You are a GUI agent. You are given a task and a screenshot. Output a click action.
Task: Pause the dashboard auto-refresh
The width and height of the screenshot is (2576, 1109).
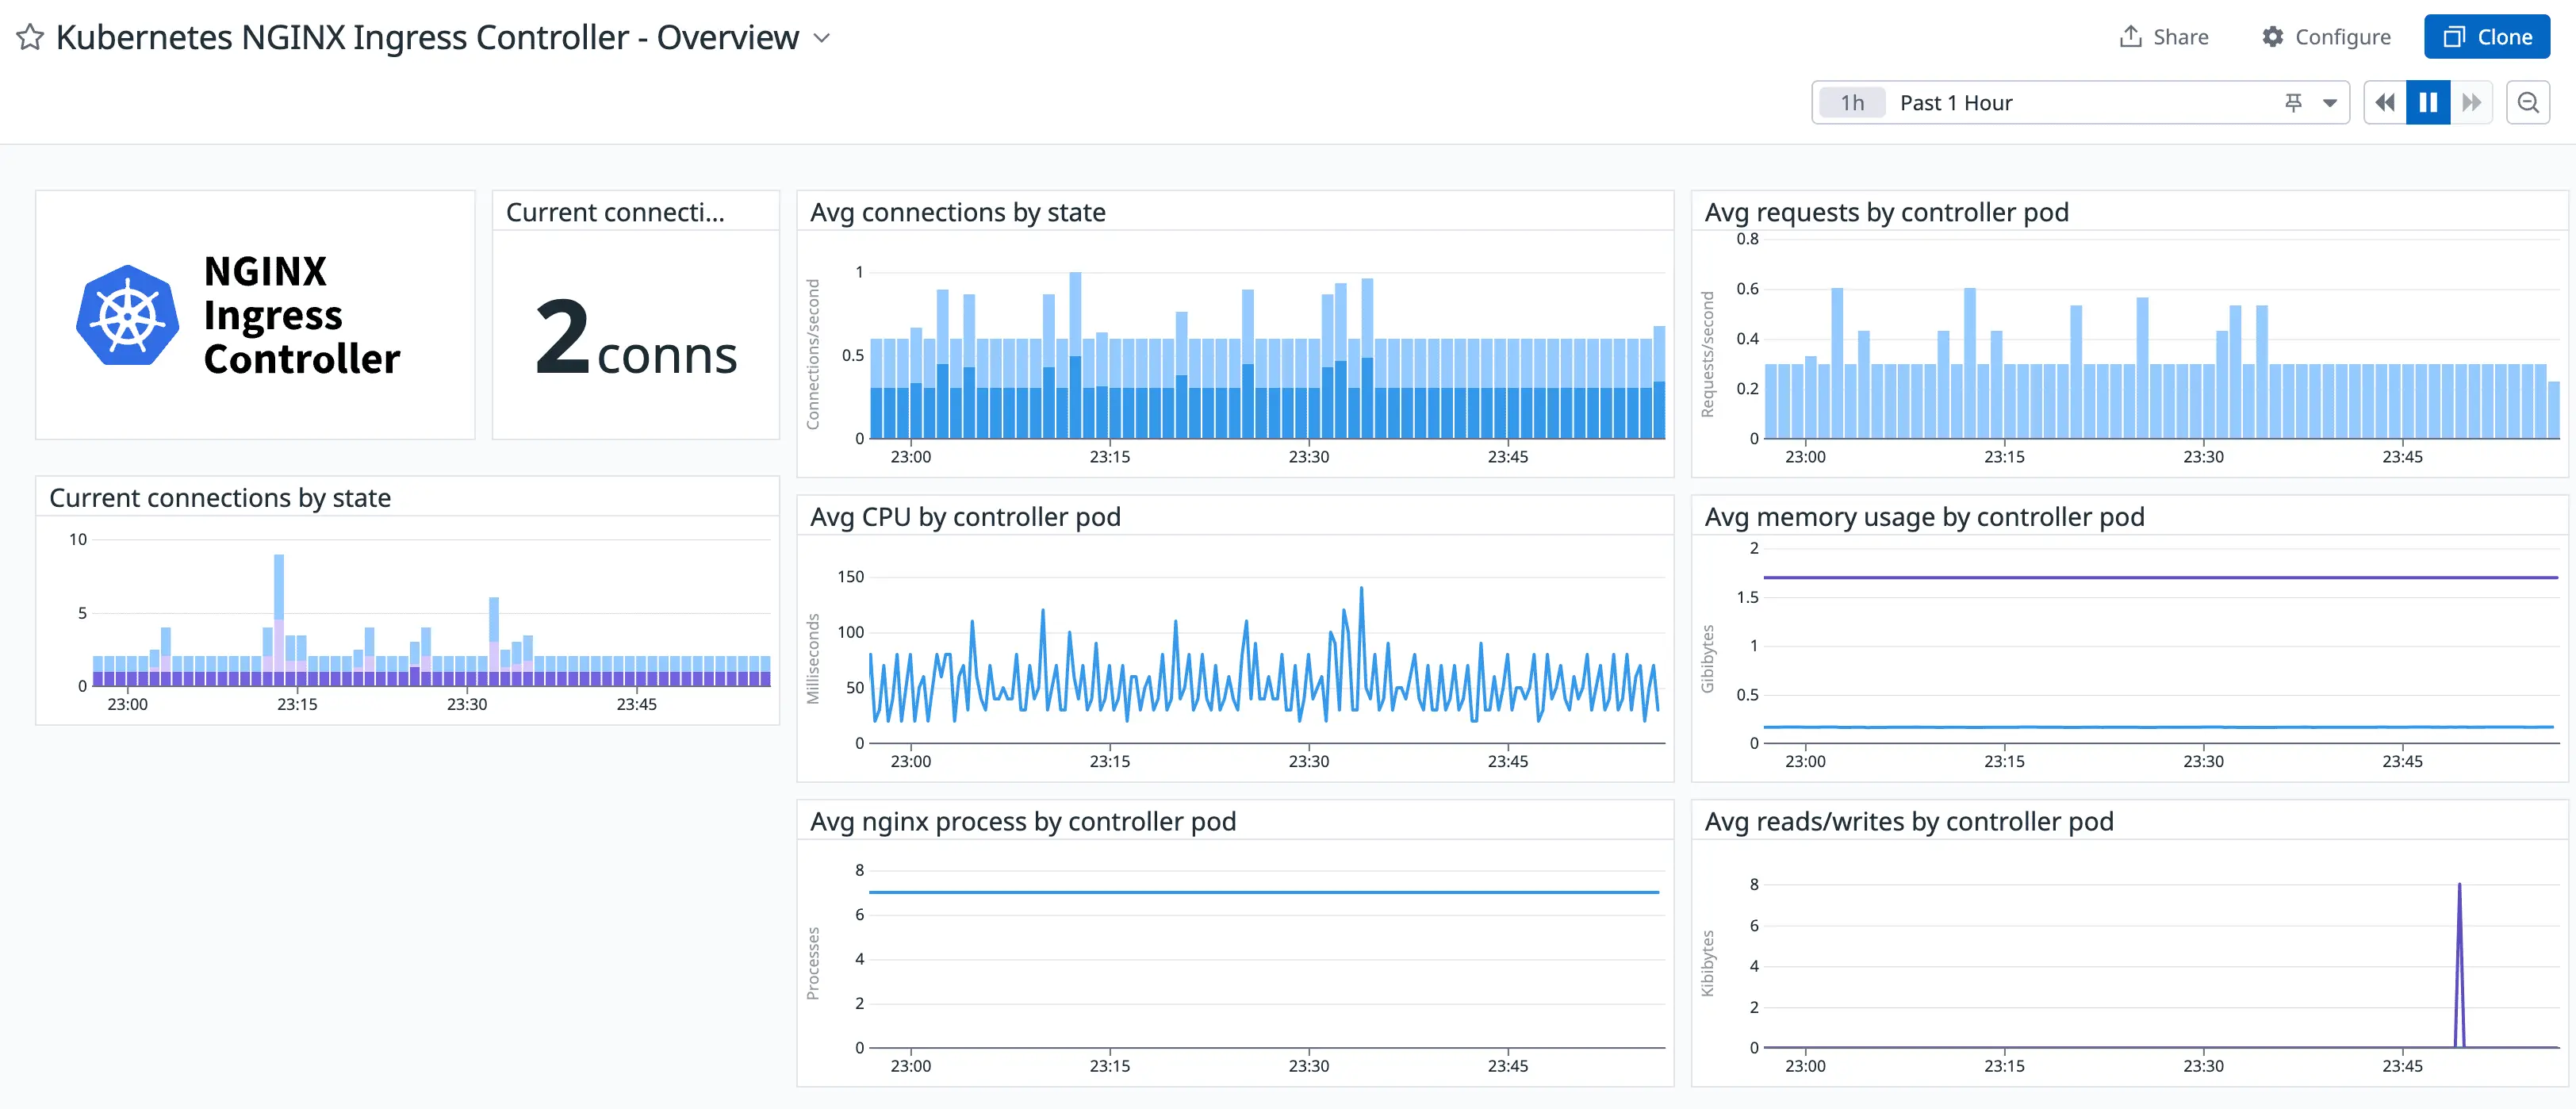pyautogui.click(x=2429, y=101)
